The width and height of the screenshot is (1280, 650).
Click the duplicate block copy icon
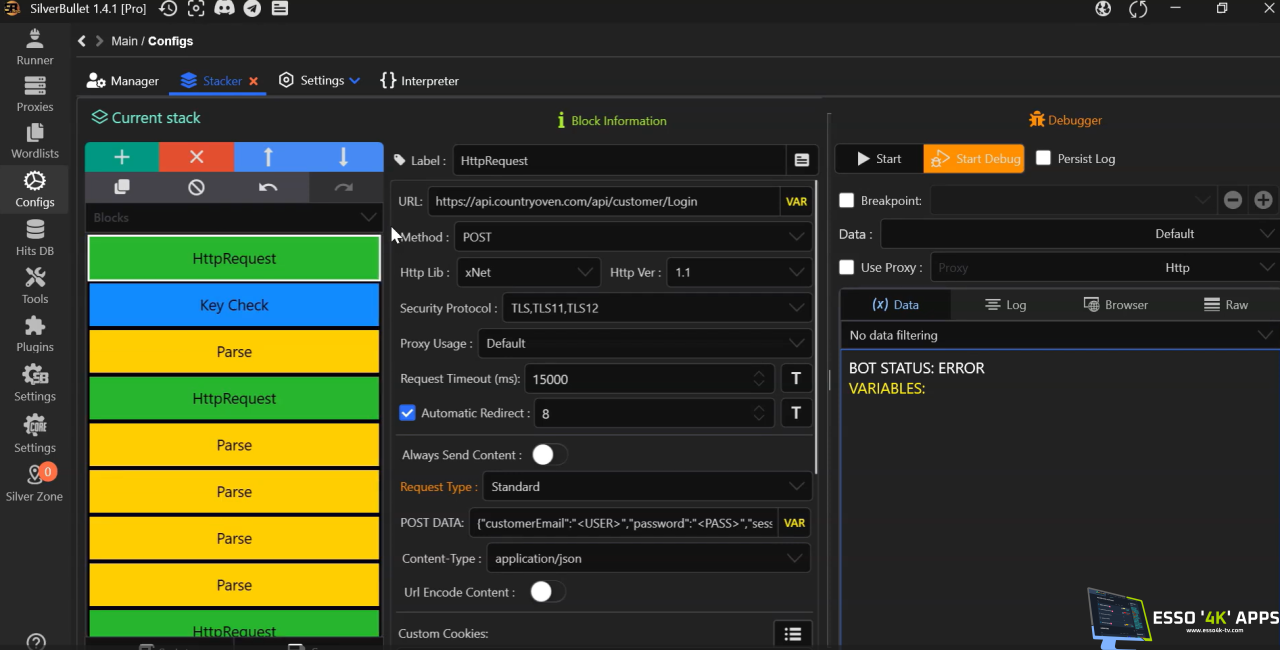pos(122,187)
